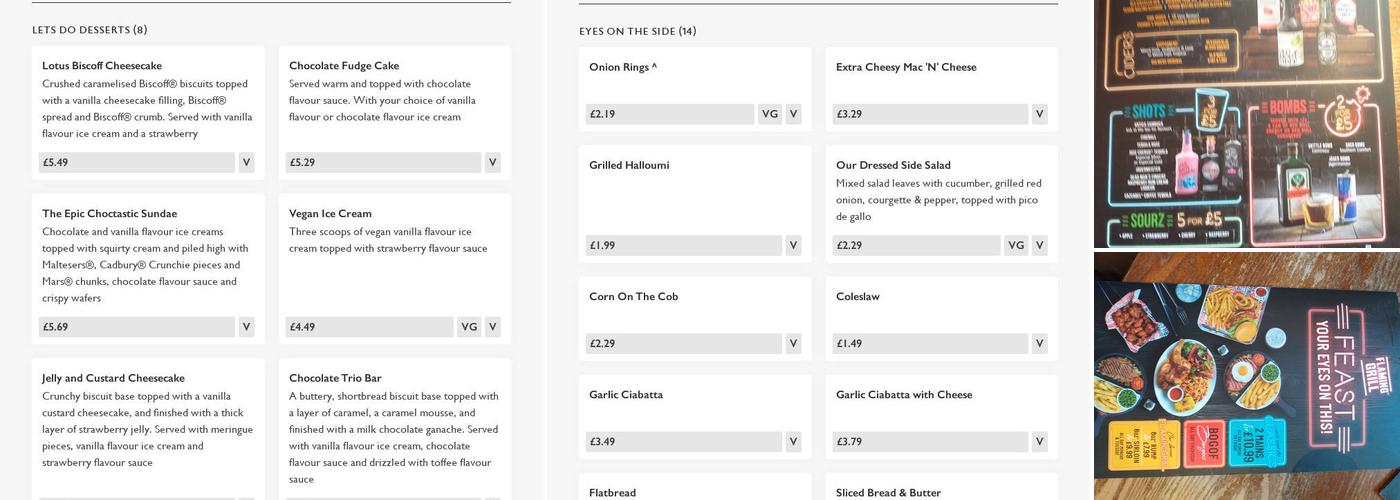Click the £3.49 Garlic Ciabatta price
1400x500 pixels.
pos(684,442)
